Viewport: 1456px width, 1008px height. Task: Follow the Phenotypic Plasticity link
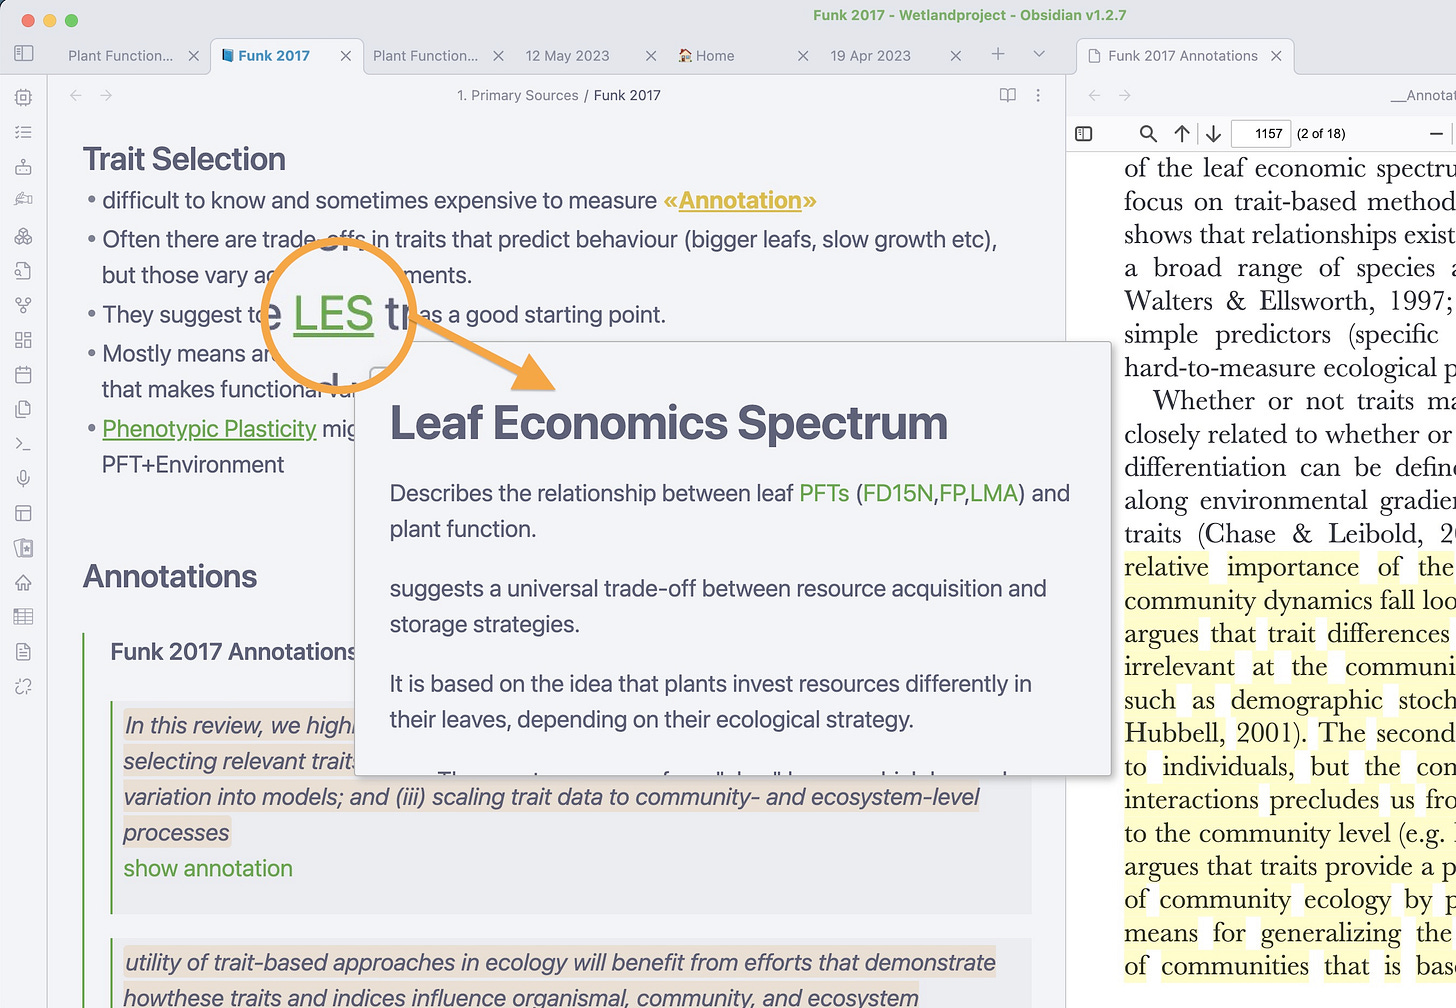(209, 429)
